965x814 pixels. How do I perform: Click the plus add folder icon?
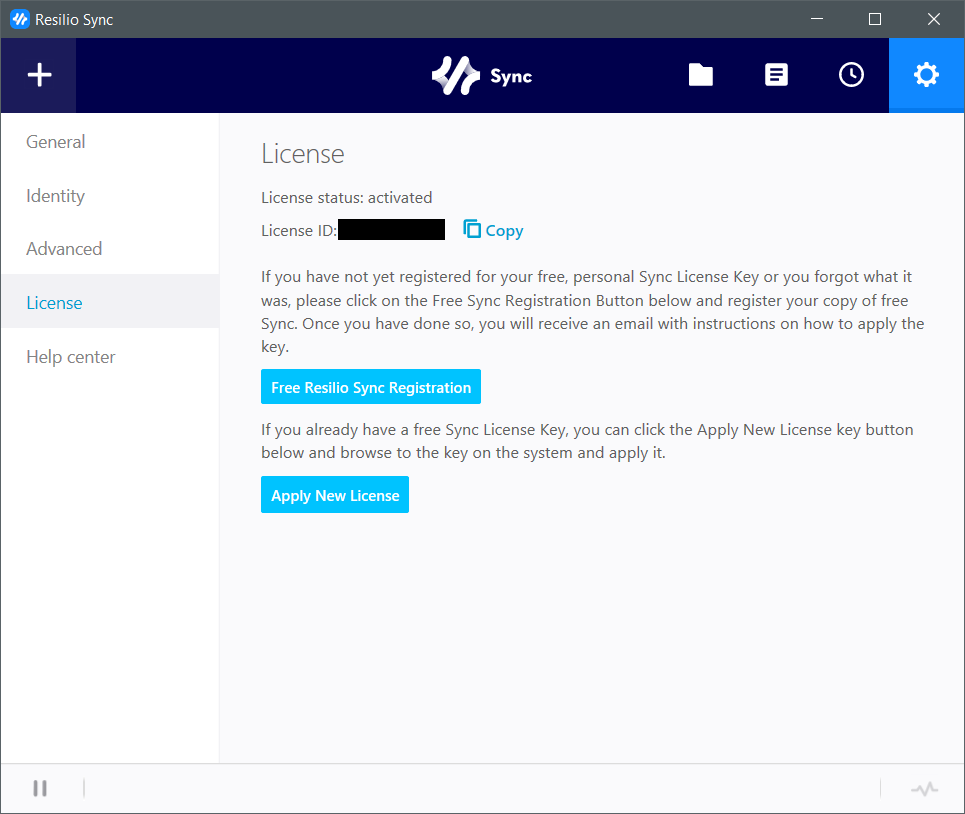coord(39,75)
